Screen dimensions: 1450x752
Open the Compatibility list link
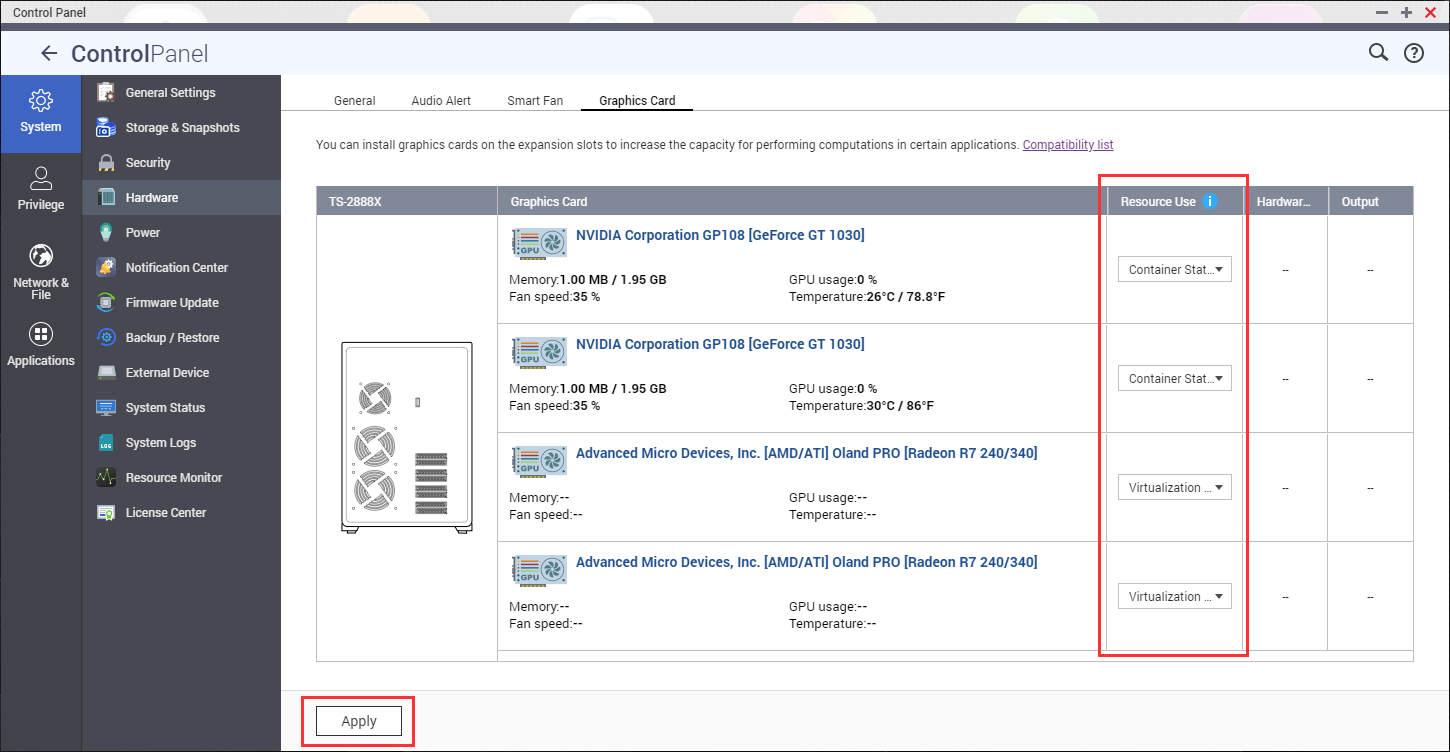point(1067,144)
